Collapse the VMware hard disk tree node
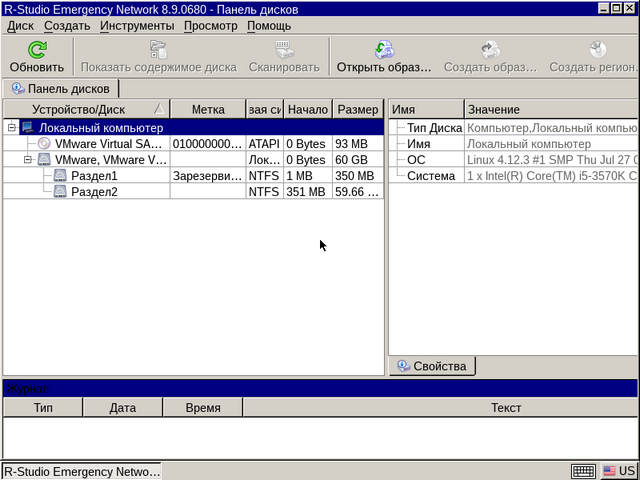This screenshot has width=640, height=480. [28, 160]
